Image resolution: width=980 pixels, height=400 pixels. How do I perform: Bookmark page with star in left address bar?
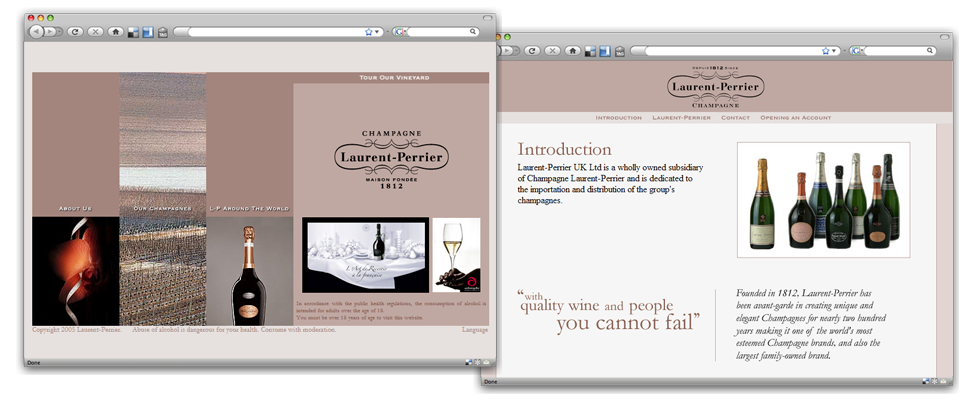coord(368,32)
